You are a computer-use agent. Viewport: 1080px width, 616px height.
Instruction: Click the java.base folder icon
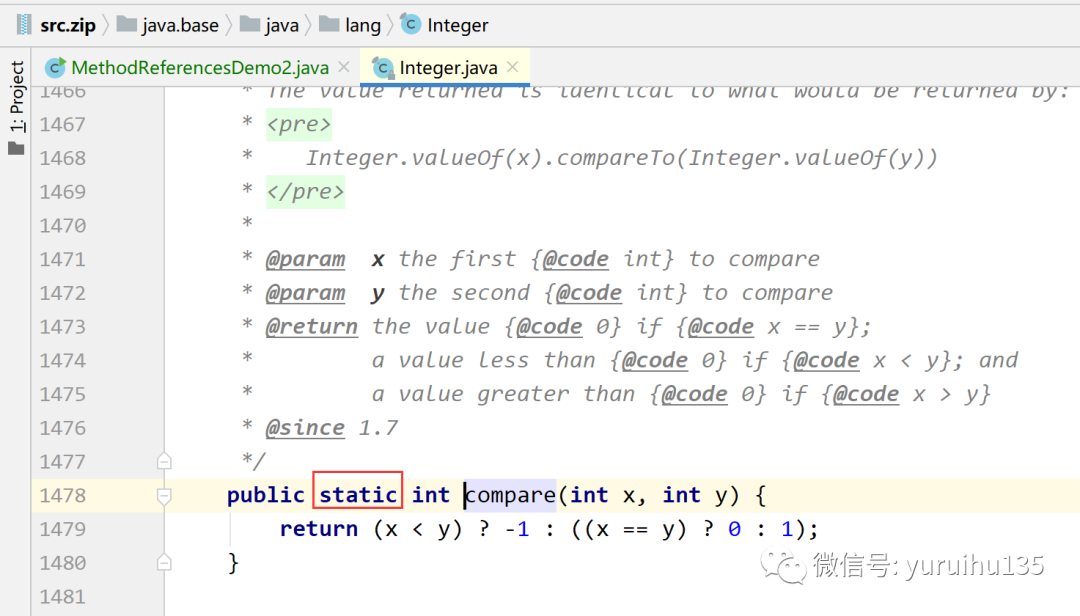click(x=127, y=25)
